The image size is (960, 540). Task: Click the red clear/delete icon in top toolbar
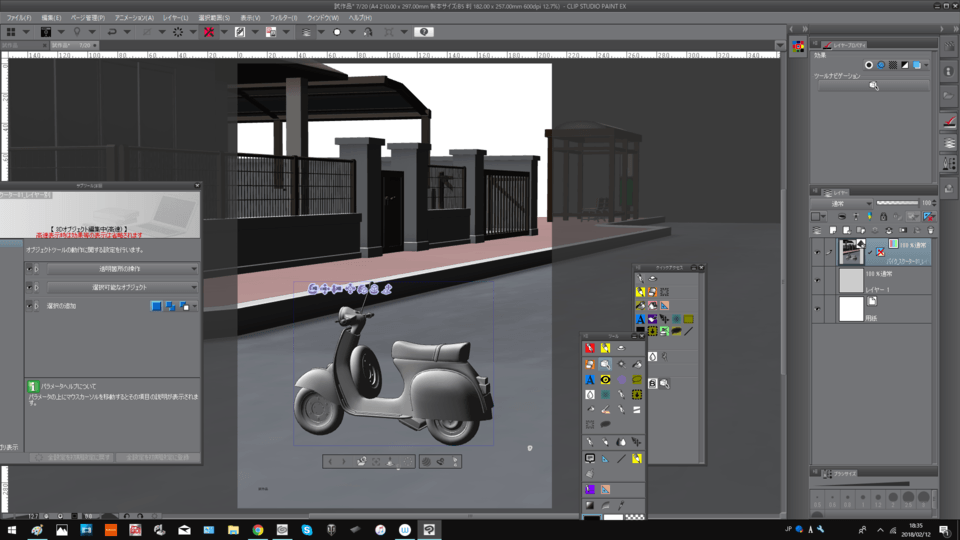coord(209,32)
